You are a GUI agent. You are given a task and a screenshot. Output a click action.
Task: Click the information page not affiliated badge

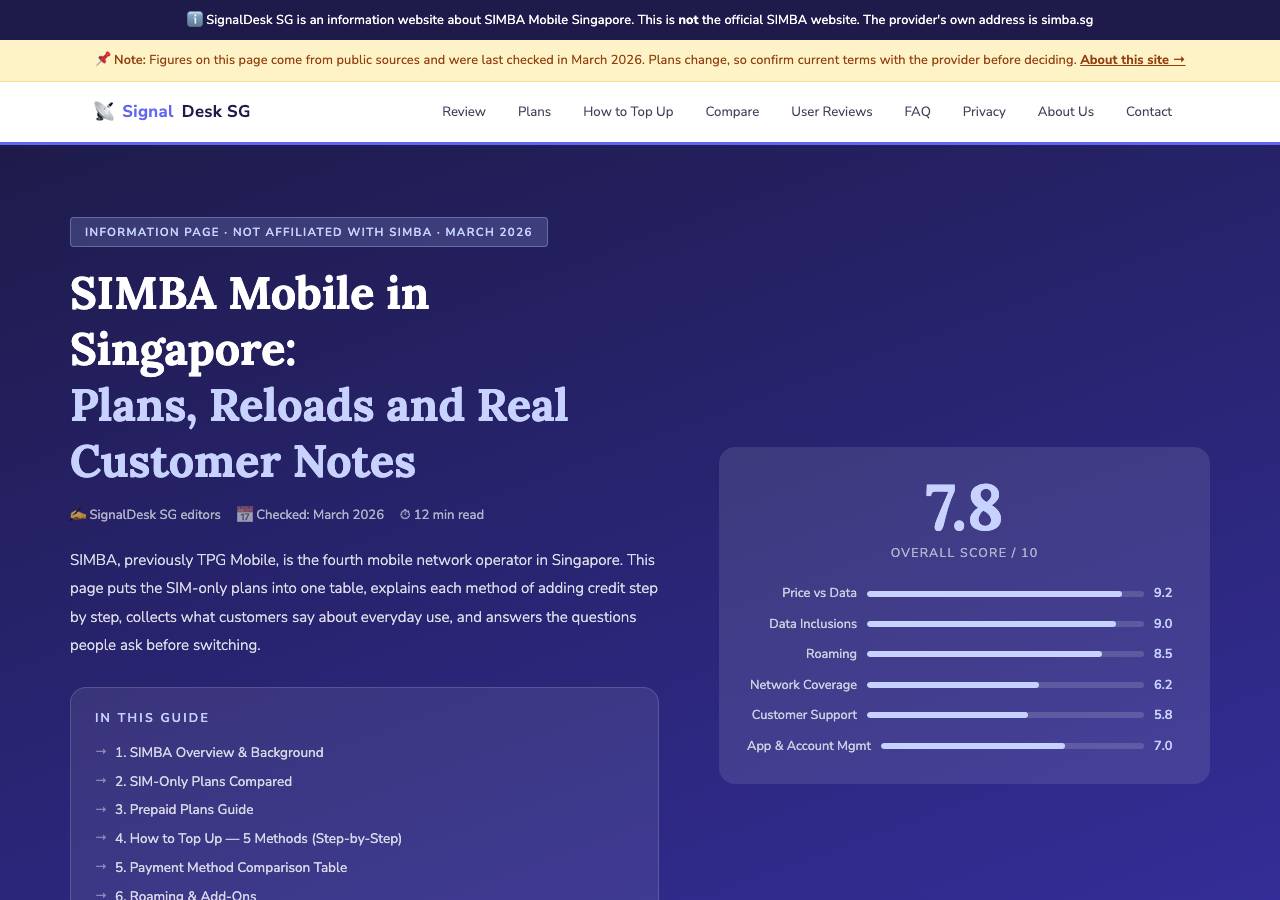click(x=309, y=232)
